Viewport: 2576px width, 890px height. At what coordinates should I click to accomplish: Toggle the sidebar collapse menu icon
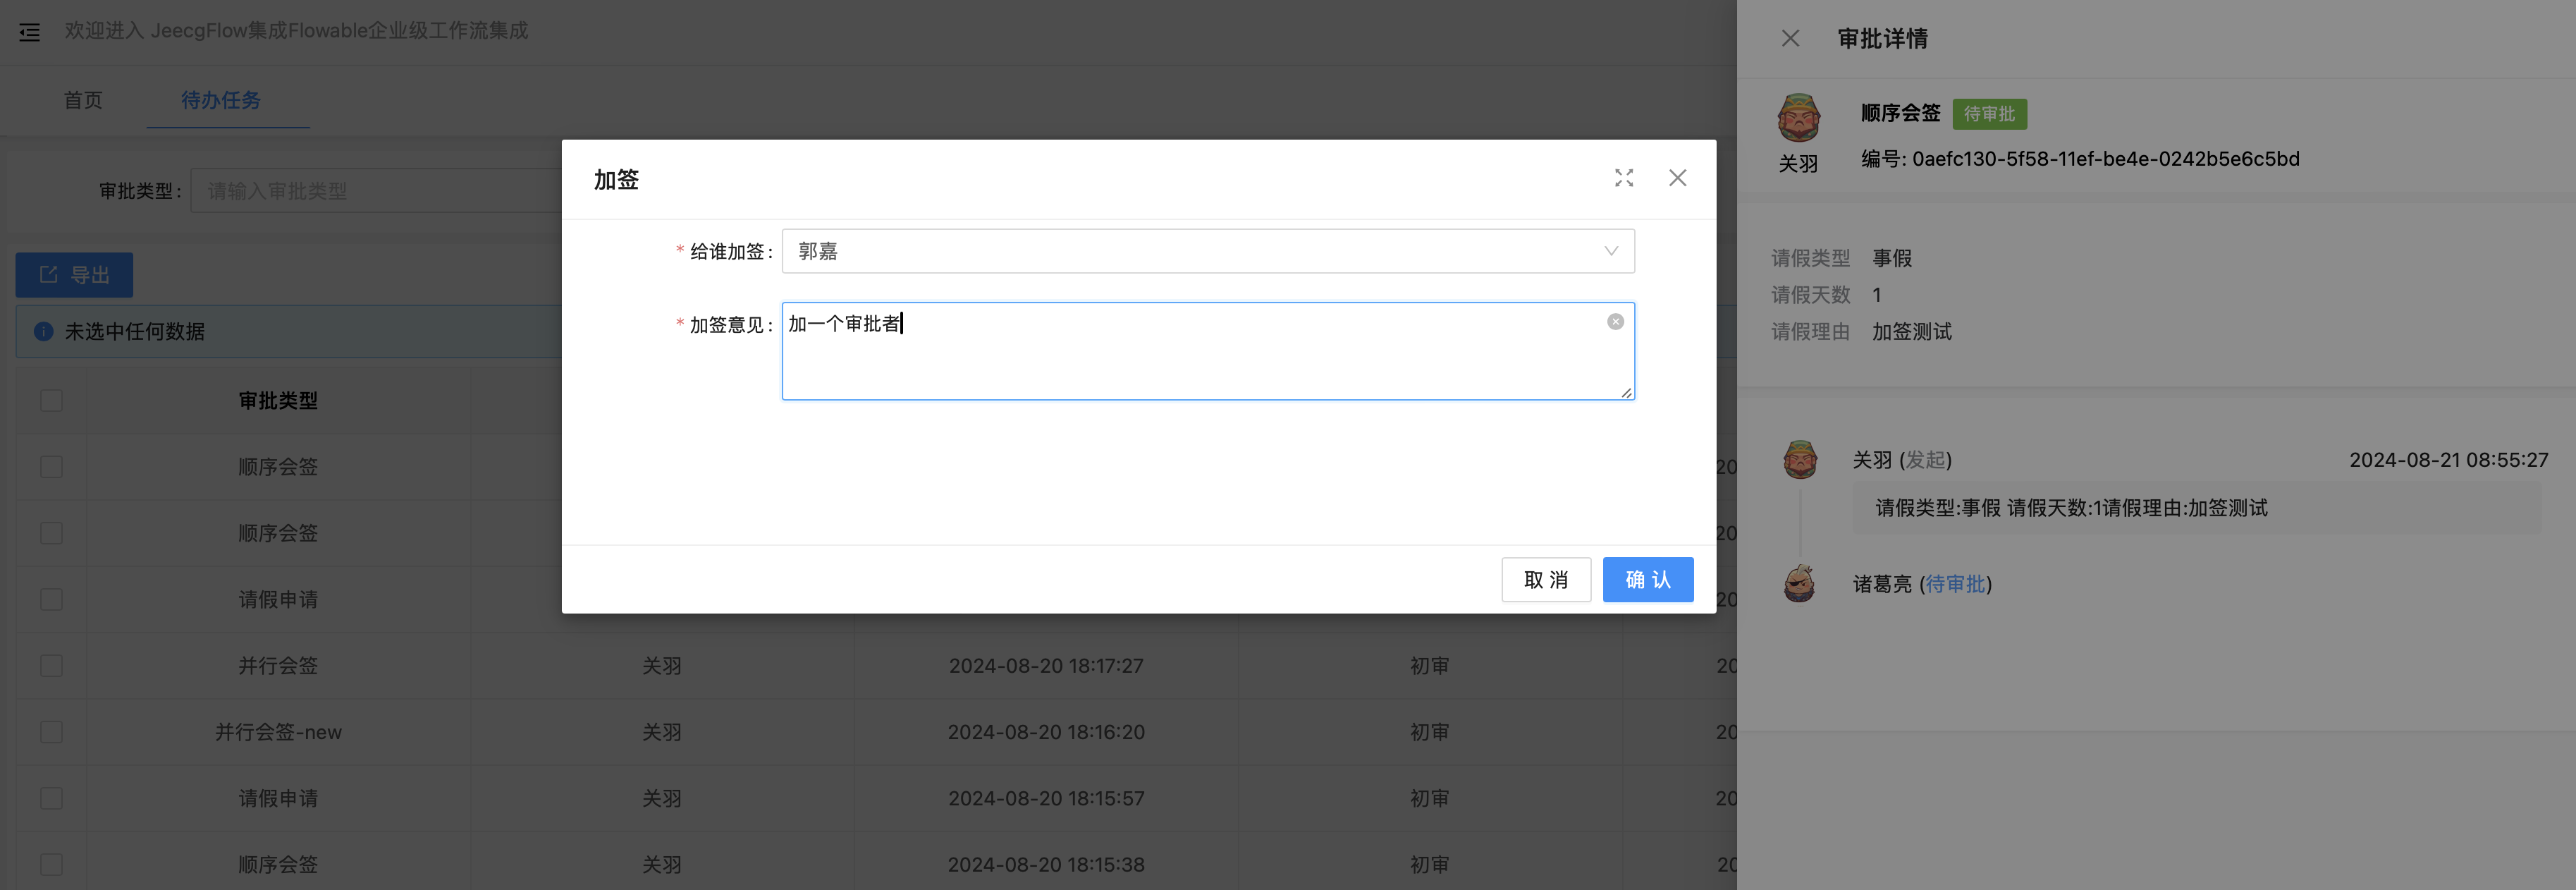click(30, 32)
